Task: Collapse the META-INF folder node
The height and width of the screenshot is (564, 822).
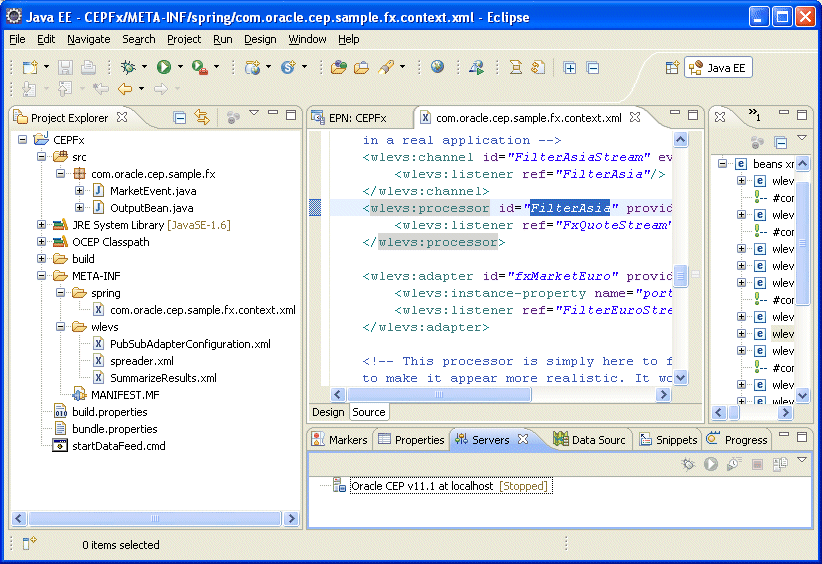Action: tap(42, 276)
